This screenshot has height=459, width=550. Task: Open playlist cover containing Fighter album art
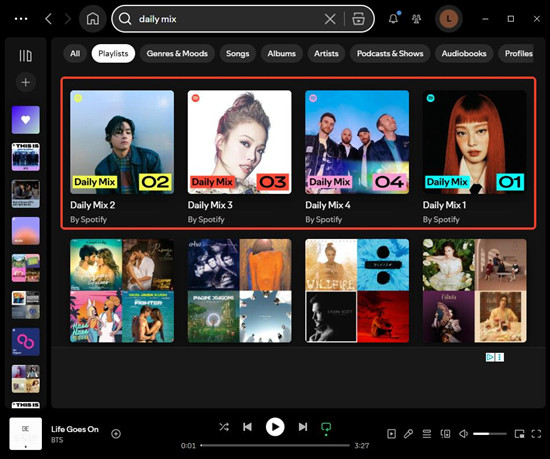coord(122,291)
